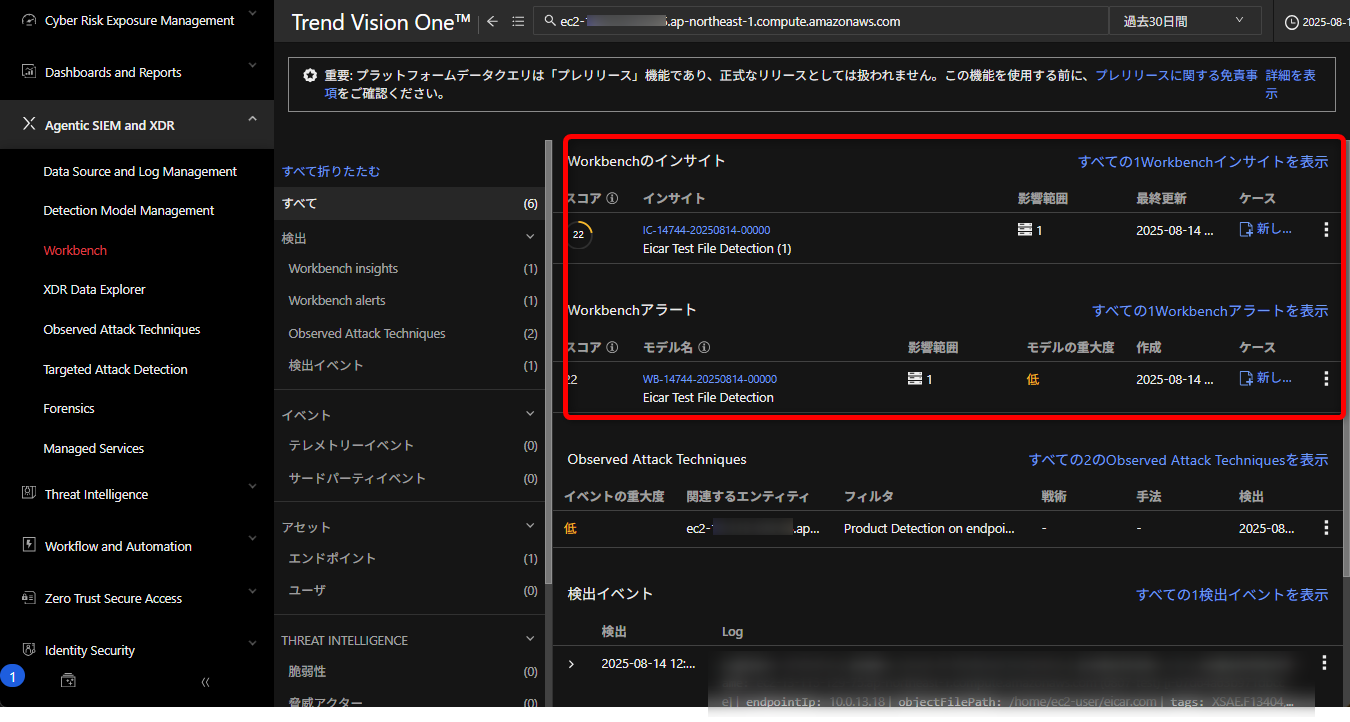This screenshot has height=722, width=1350.
Task: Click 詳細を表示 link in notice banner
Action: 1290,84
